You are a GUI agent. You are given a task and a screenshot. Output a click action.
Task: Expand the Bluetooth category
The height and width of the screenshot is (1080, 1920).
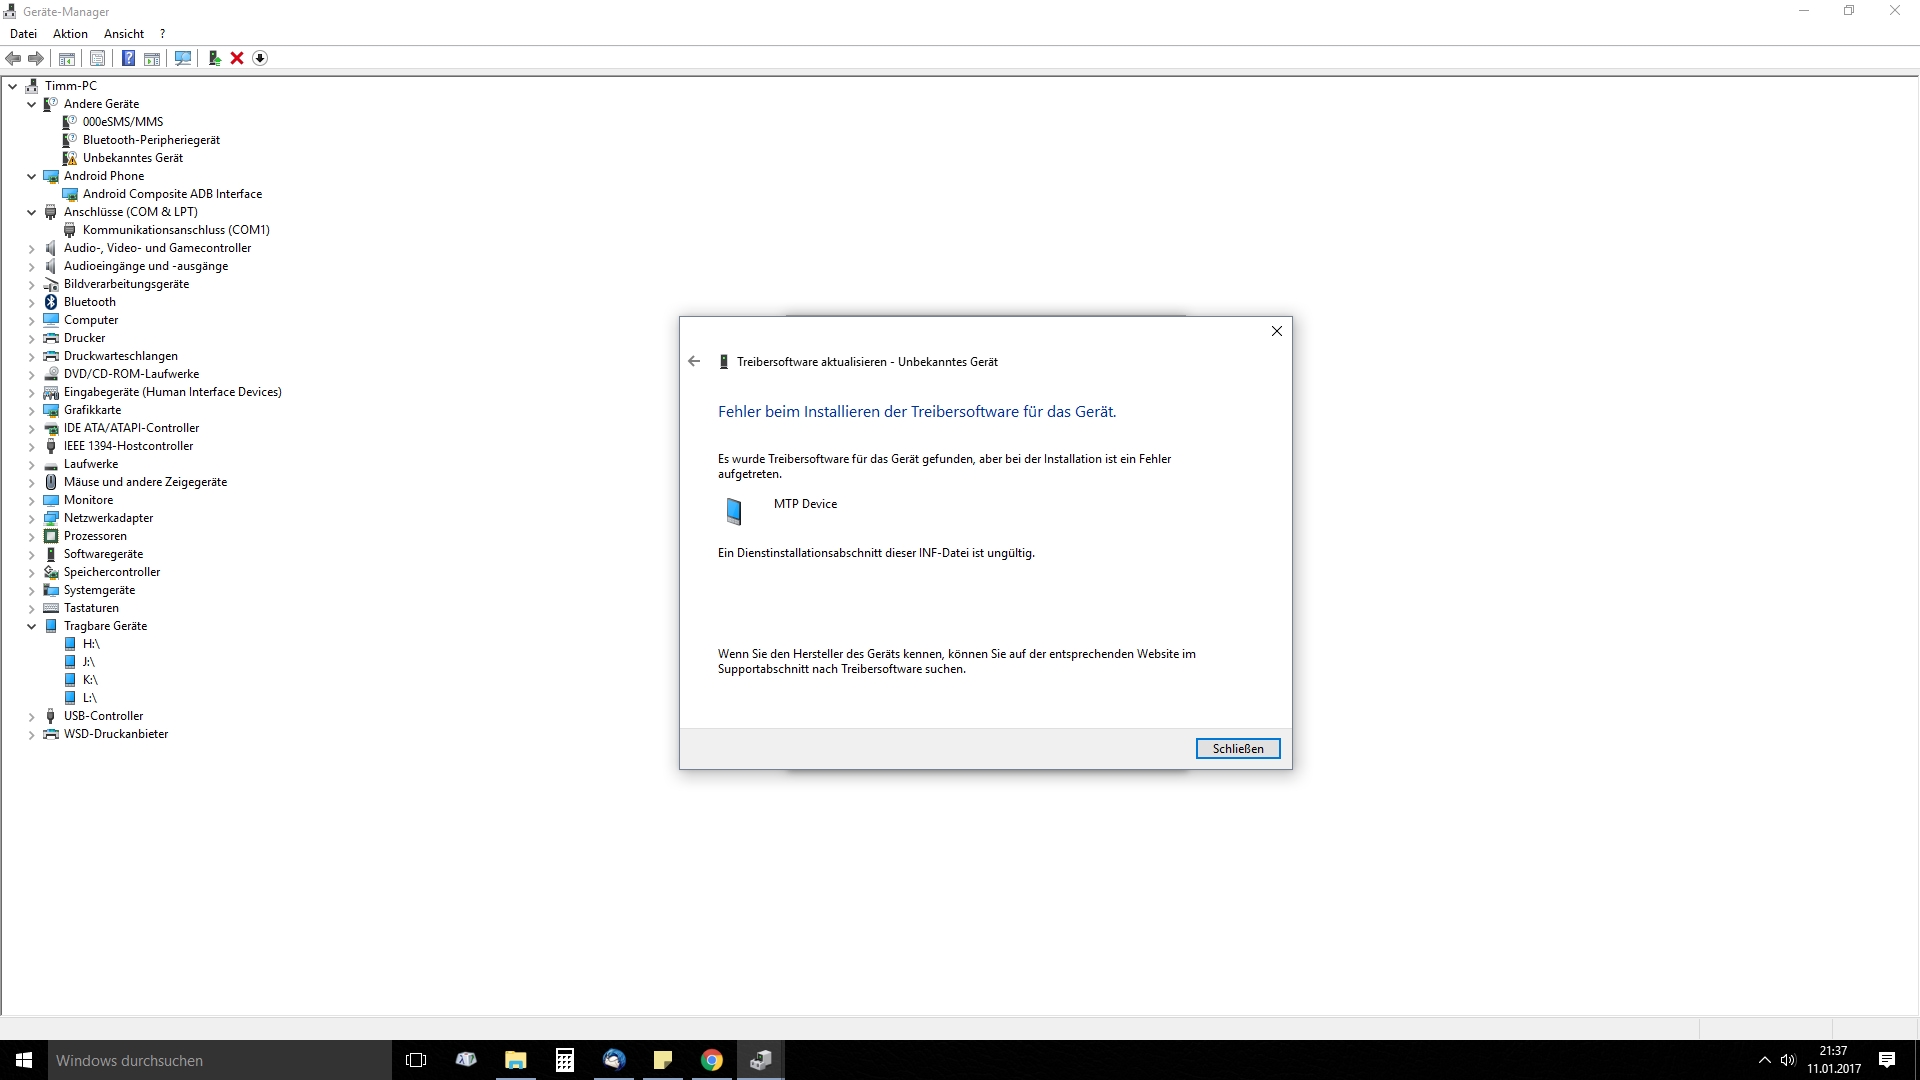(x=31, y=302)
